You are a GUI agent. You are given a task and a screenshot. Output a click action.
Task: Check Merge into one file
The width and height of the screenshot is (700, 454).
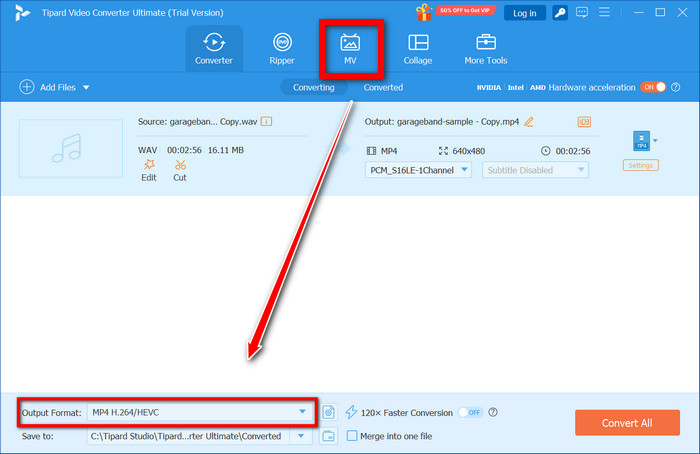(352, 436)
